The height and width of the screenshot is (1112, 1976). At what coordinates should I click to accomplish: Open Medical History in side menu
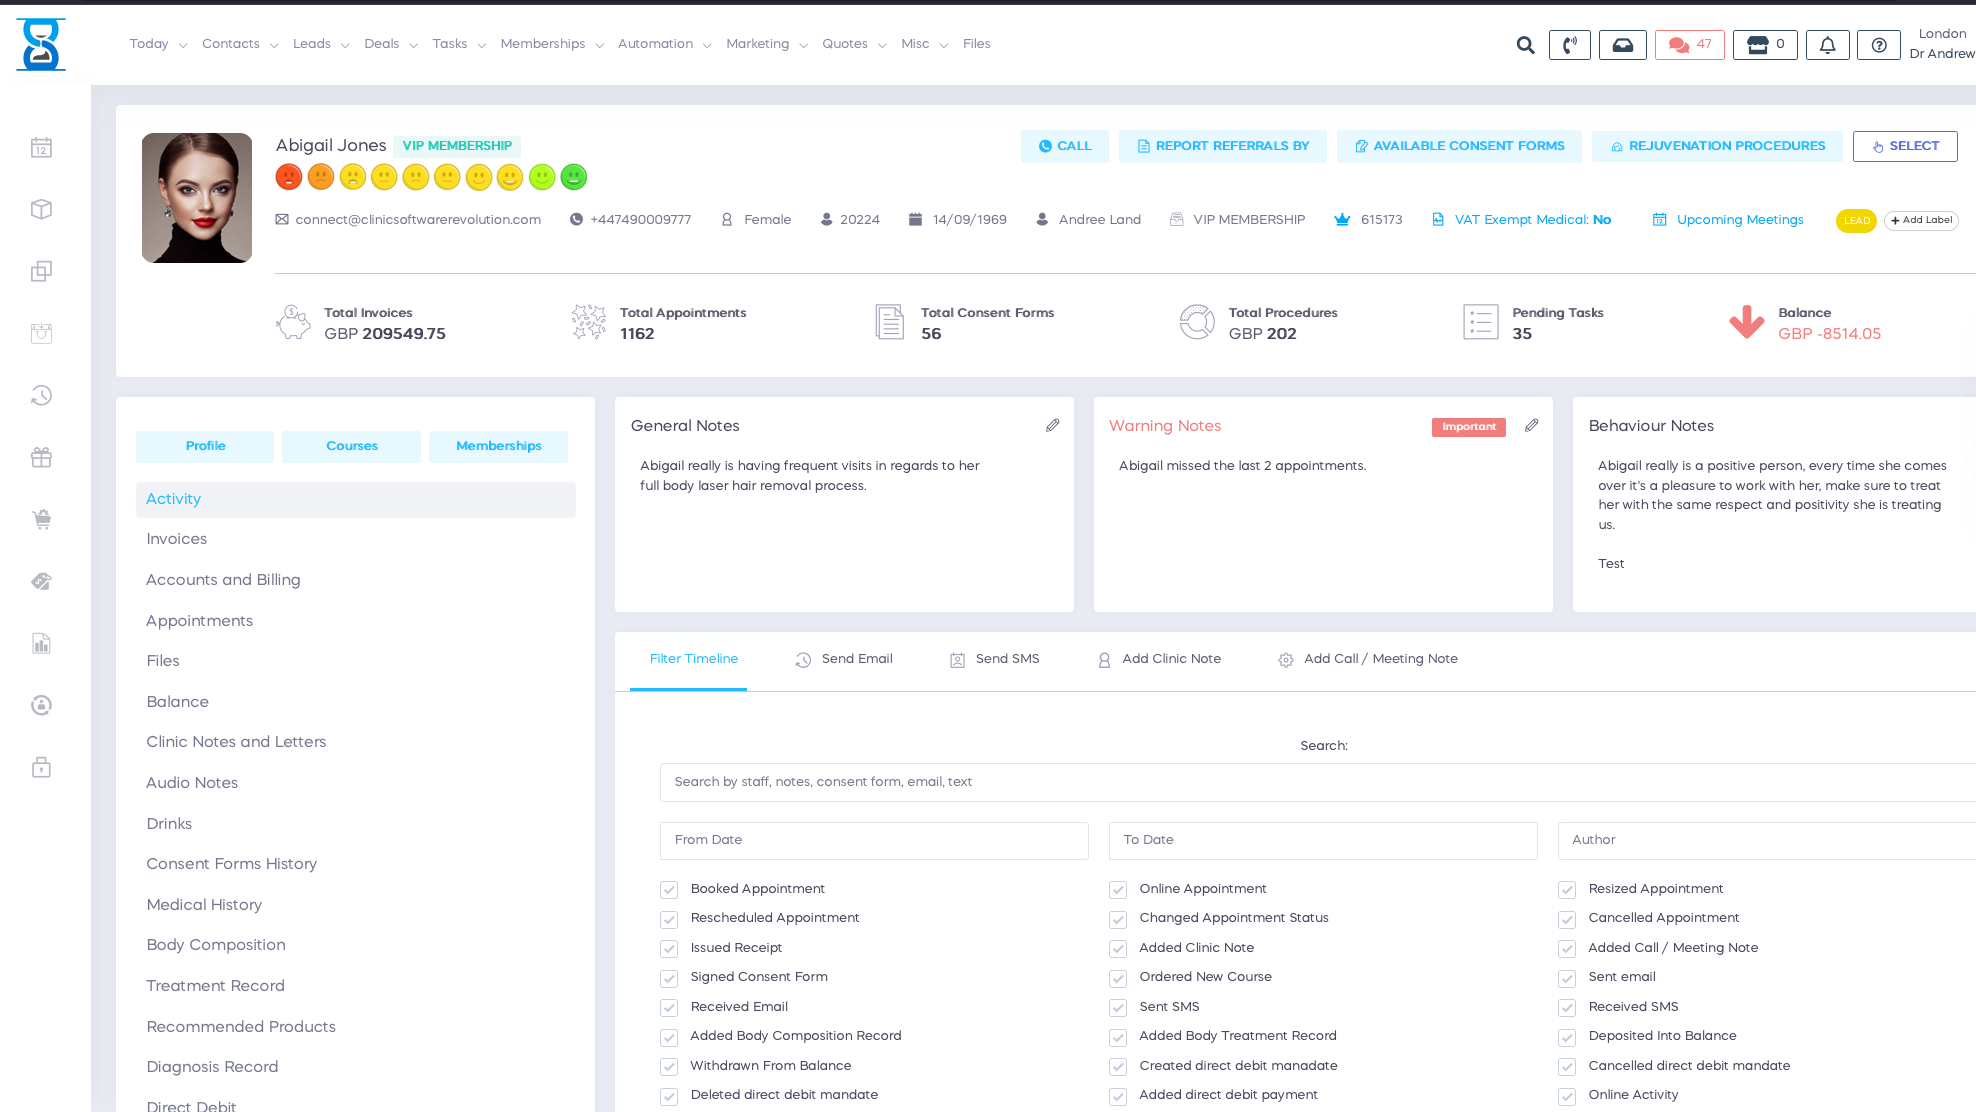click(356, 905)
